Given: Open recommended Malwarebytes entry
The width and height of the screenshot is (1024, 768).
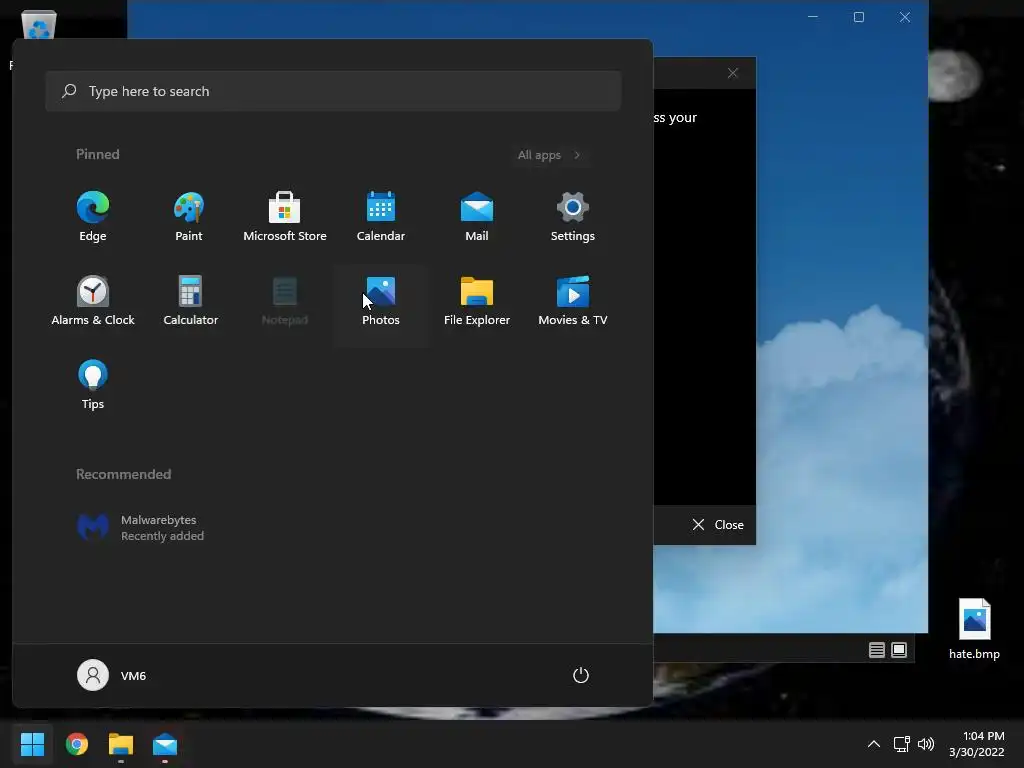Looking at the screenshot, I should point(140,528).
